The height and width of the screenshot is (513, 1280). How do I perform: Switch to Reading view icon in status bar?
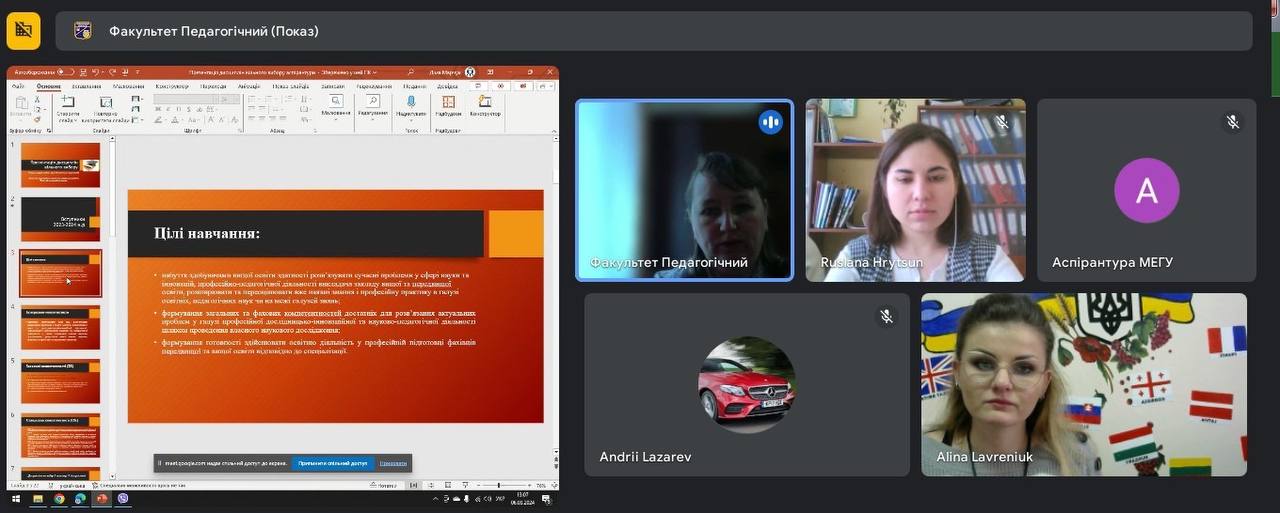pyautogui.click(x=448, y=485)
